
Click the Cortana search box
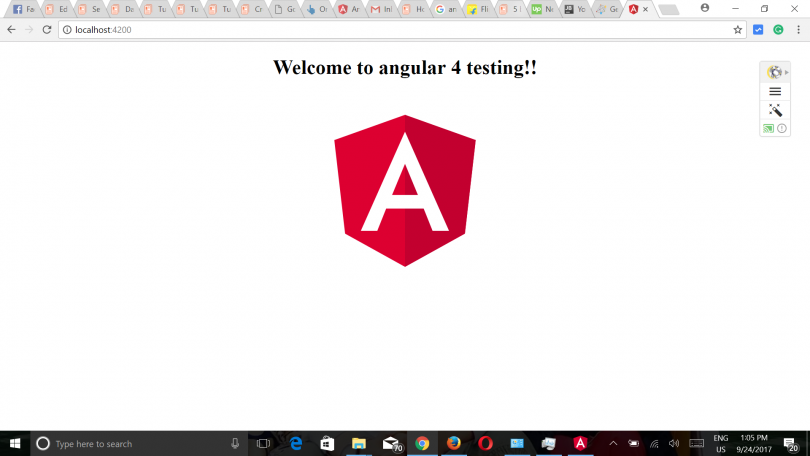(x=139, y=444)
